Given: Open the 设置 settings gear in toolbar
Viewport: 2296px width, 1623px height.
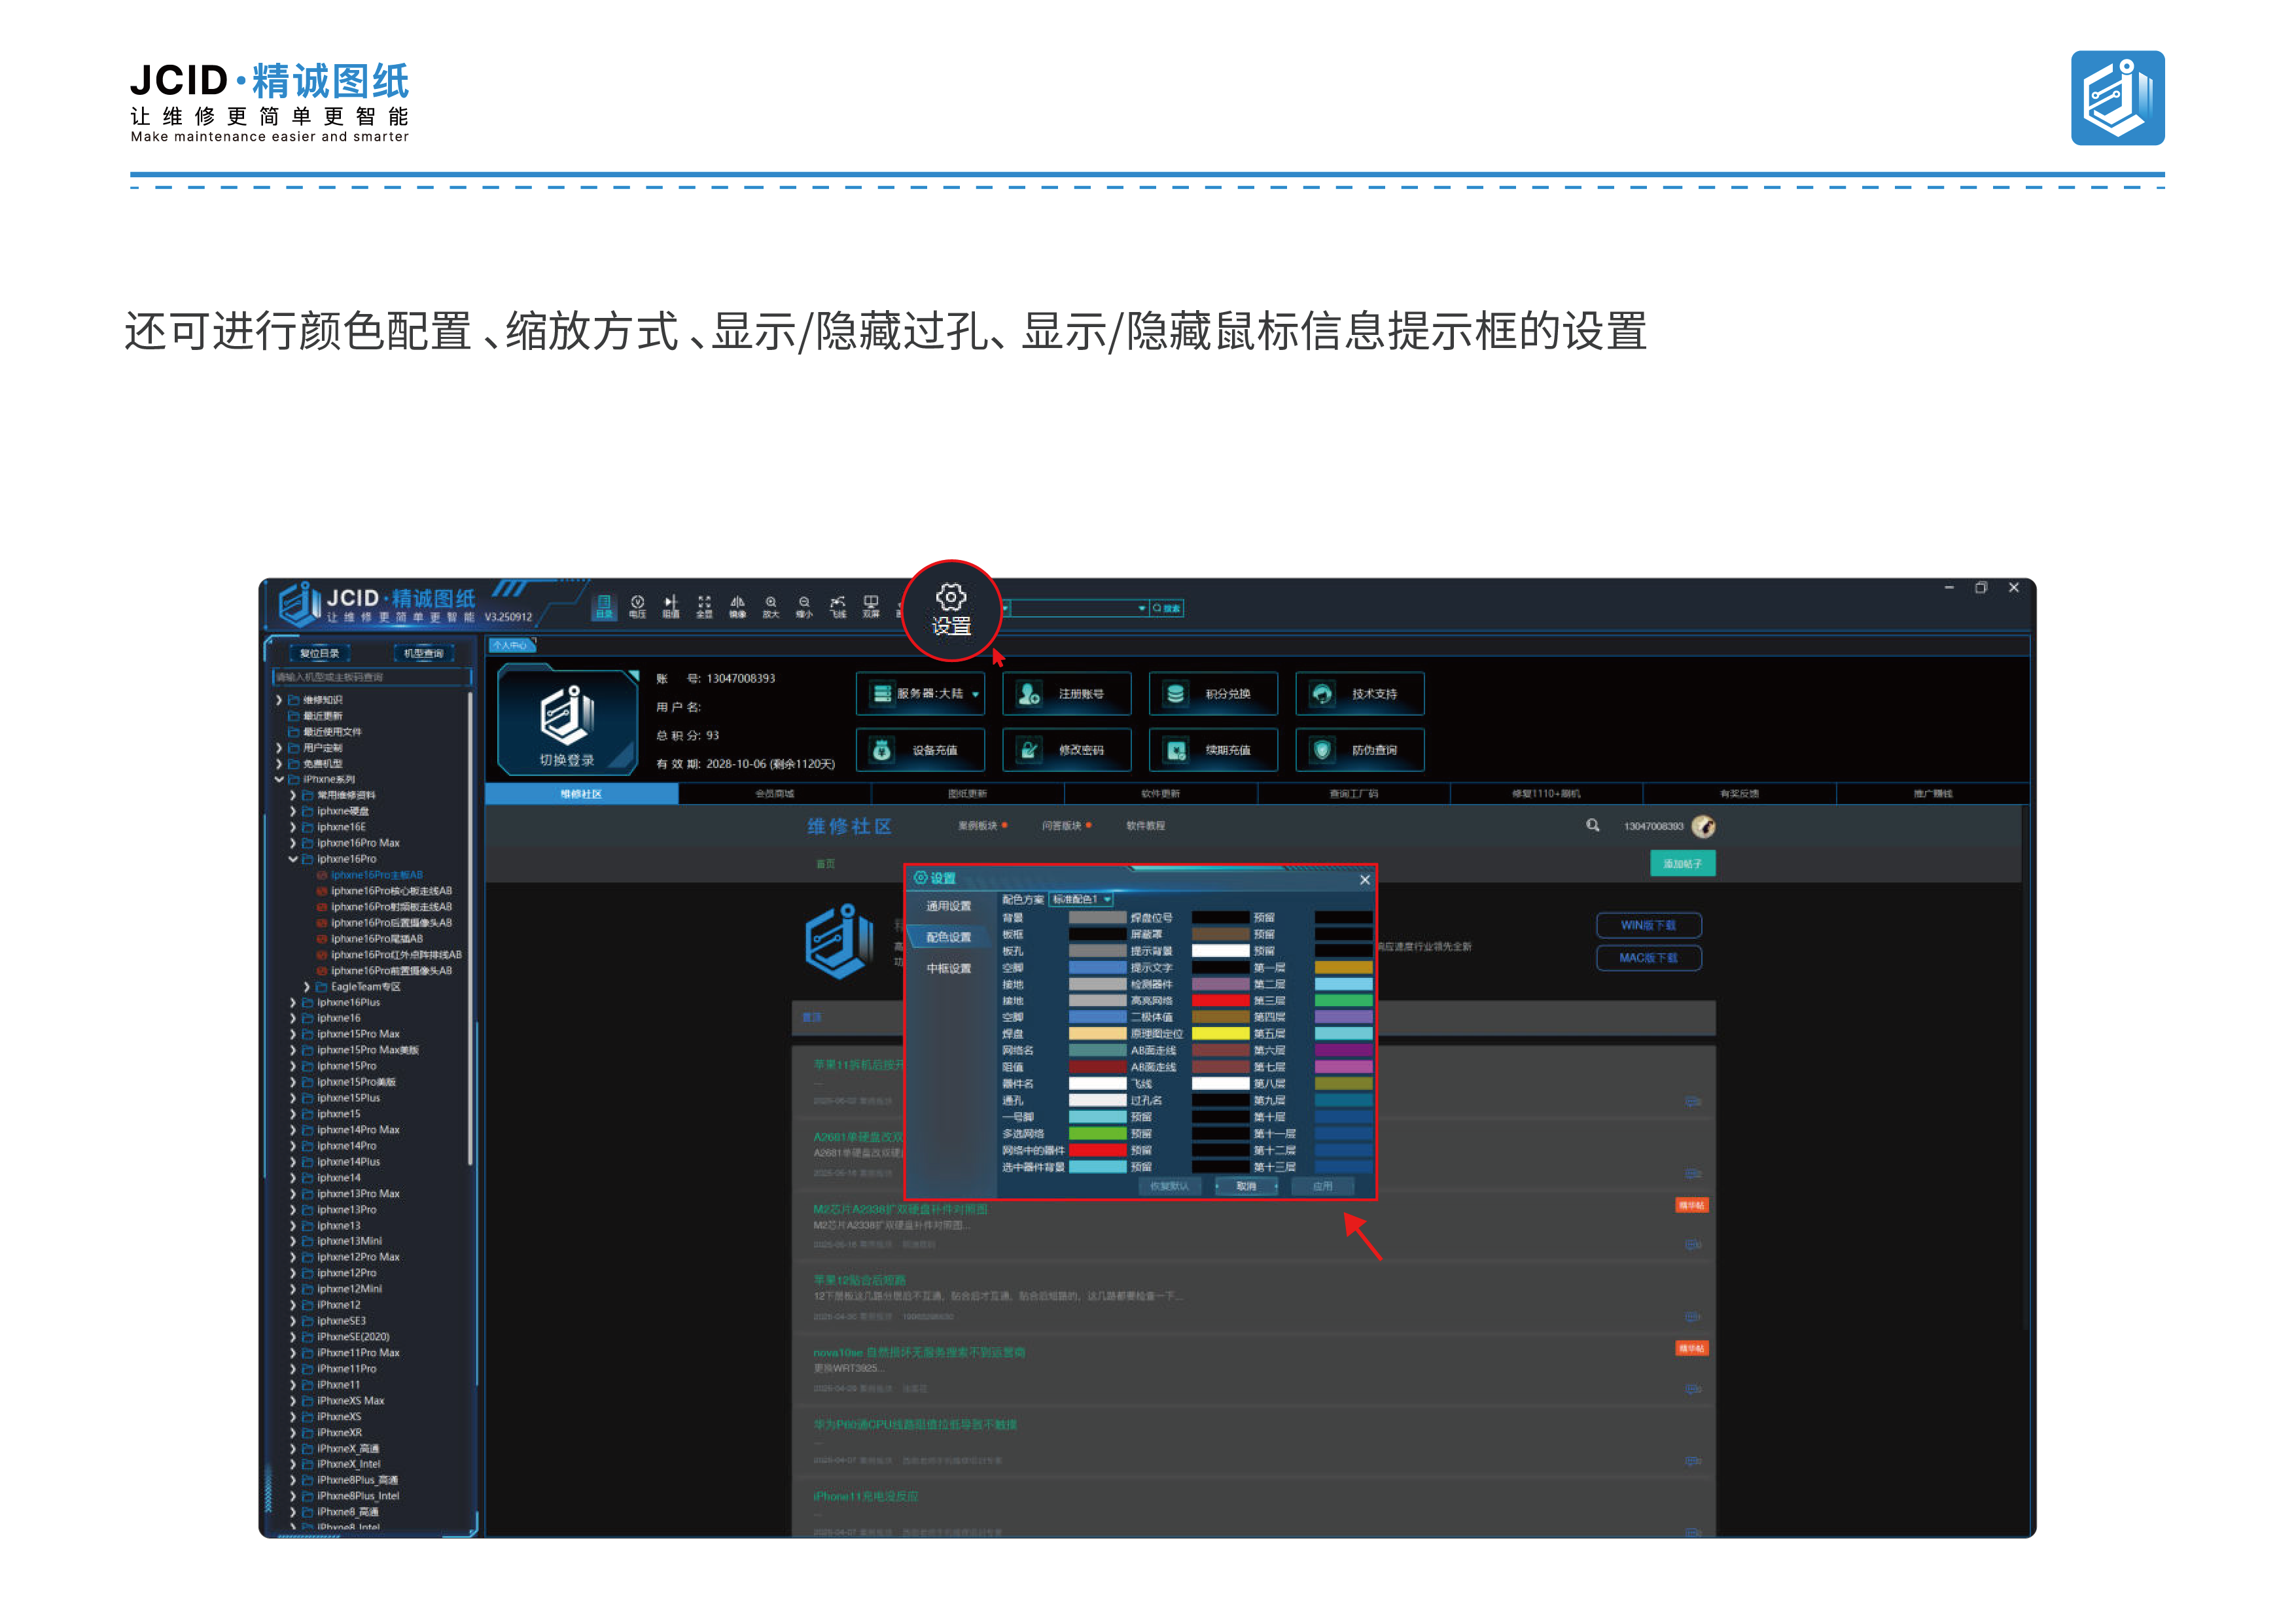Looking at the screenshot, I should pos(951,610).
